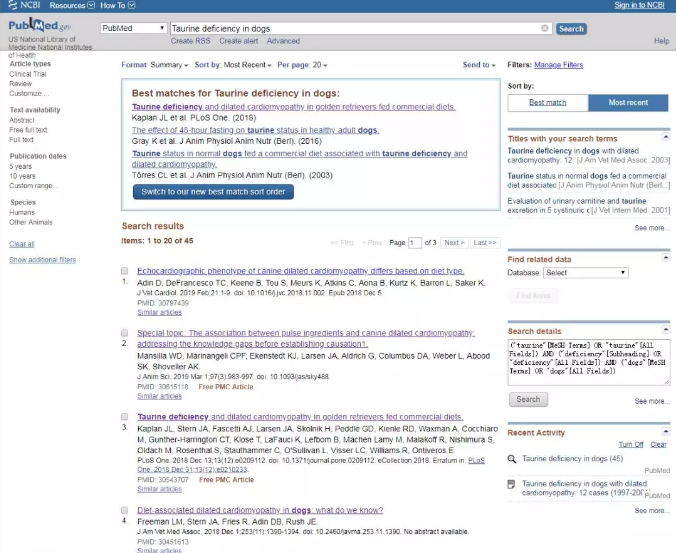Click Clear all filters link
The height and width of the screenshot is (553, 677).
(x=22, y=244)
